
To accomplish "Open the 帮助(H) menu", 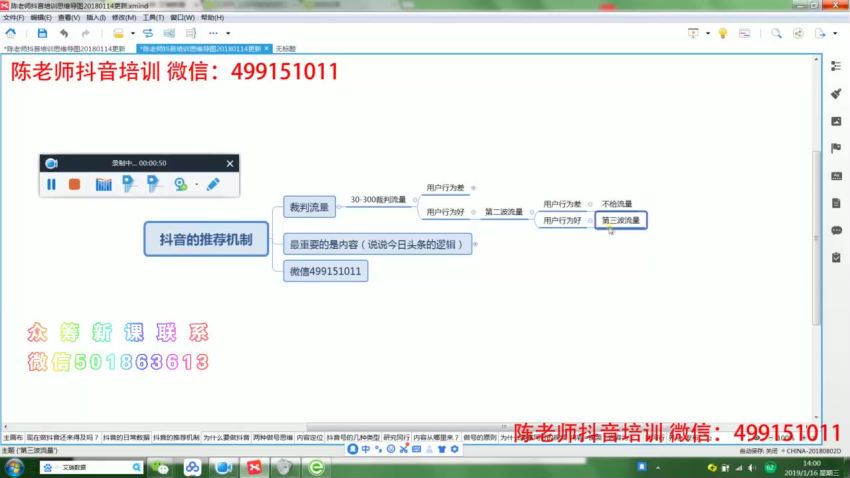I will tap(212, 18).
